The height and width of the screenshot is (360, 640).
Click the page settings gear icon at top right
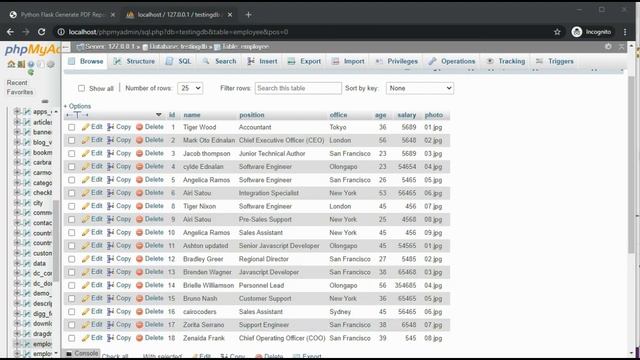608,47
